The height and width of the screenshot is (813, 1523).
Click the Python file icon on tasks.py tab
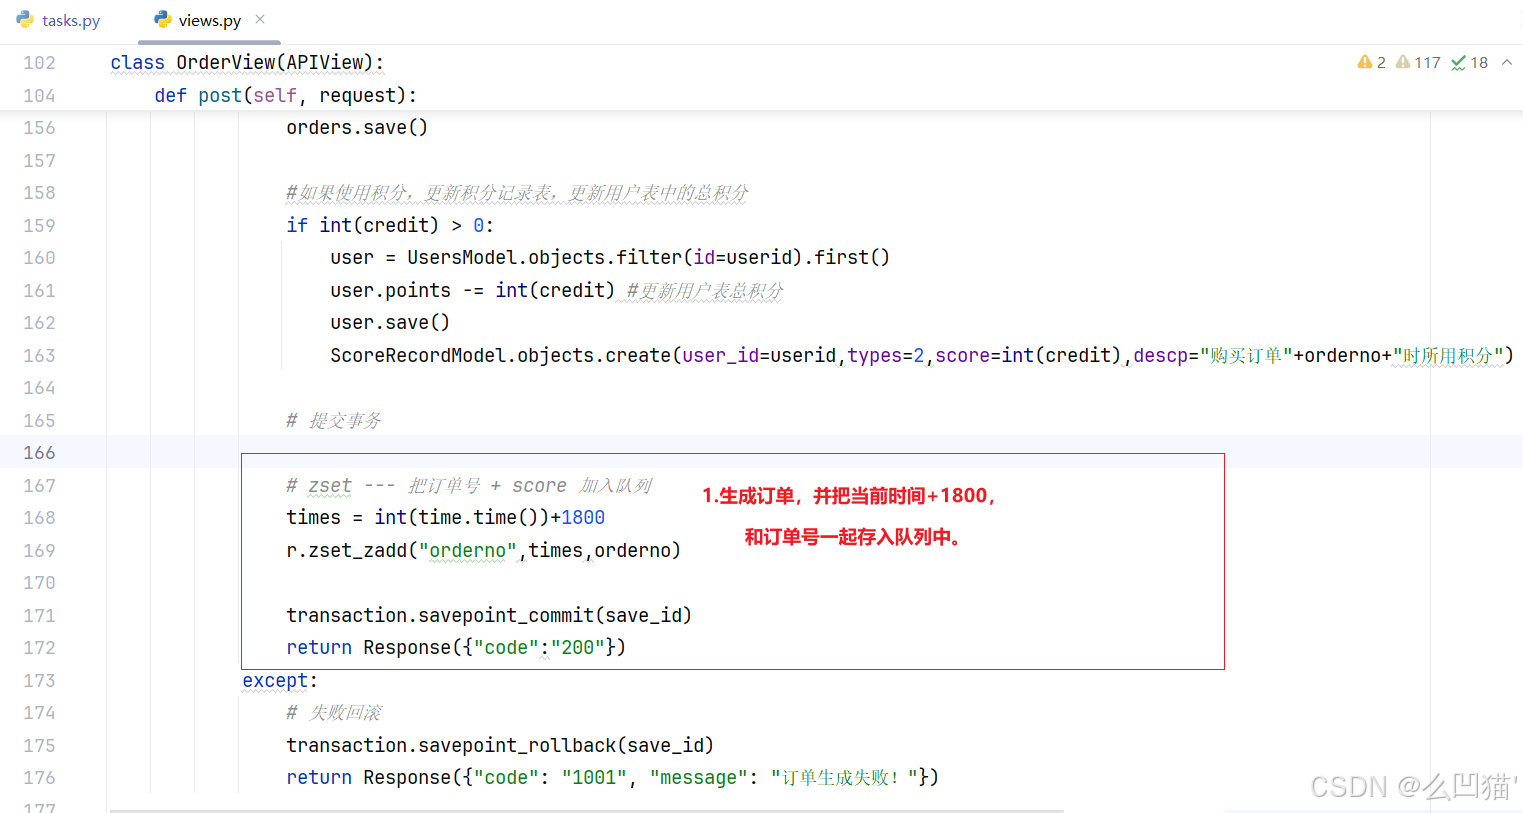click(x=25, y=19)
